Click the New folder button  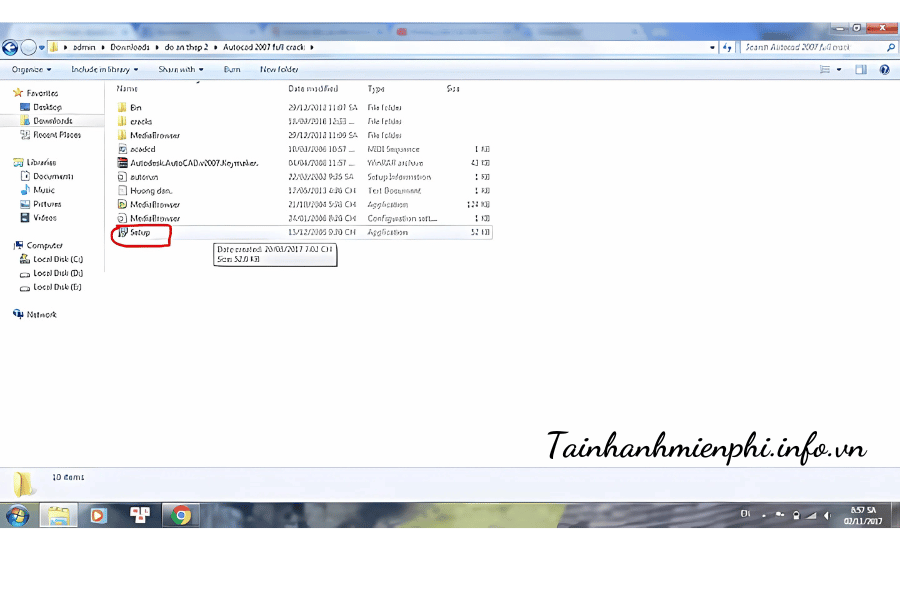click(280, 69)
